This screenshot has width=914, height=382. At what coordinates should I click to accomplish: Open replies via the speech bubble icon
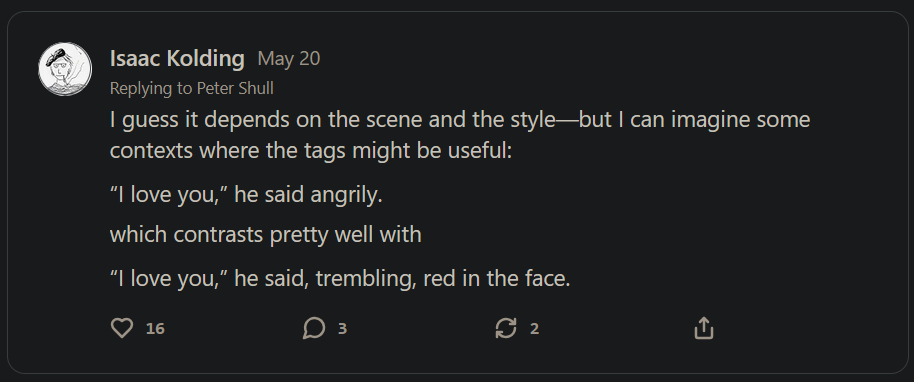coord(314,328)
